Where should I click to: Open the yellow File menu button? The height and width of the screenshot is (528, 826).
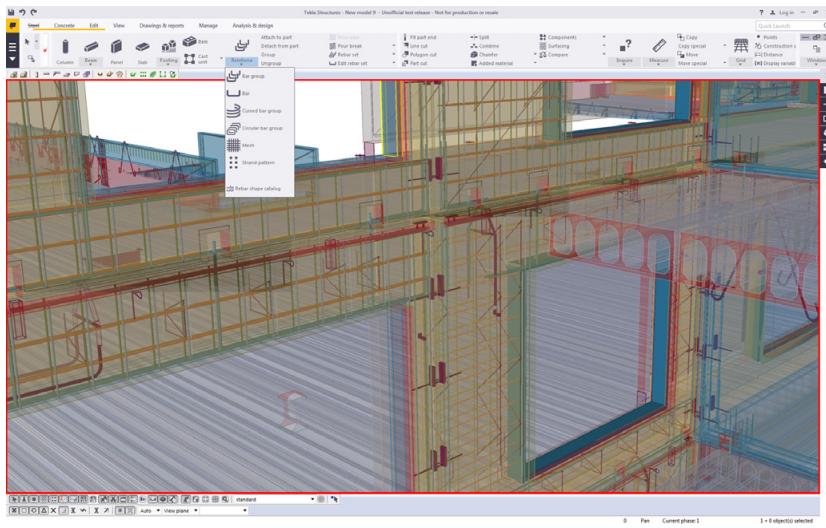pyautogui.click(x=13, y=25)
